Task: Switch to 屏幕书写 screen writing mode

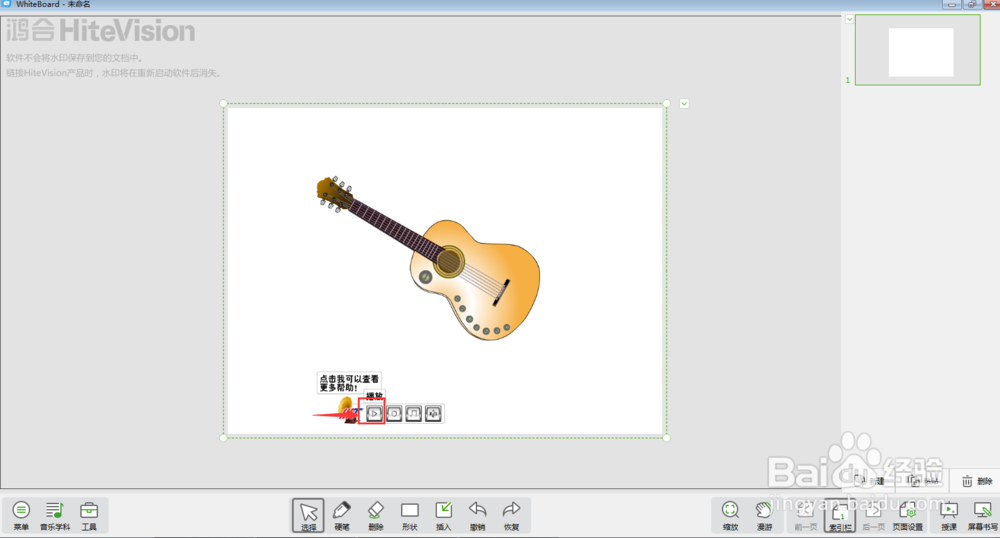Action: coord(983,516)
